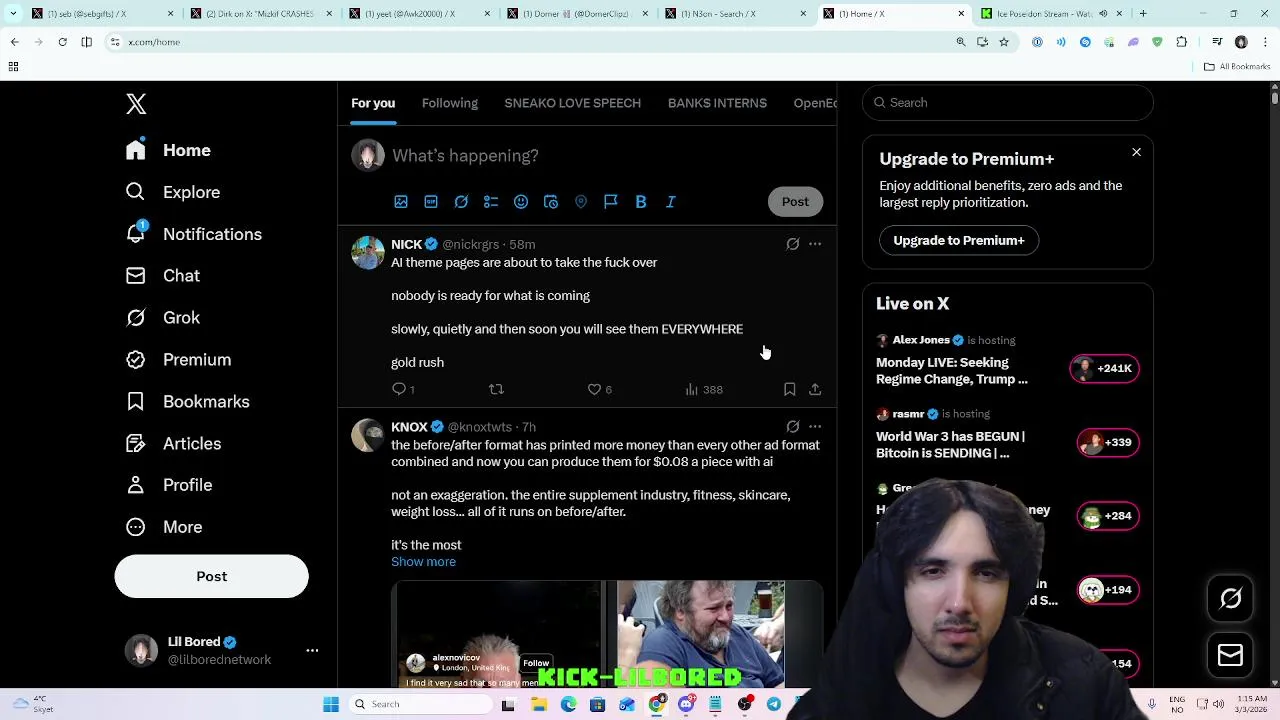
Task: Open Profile in the sidebar
Action: point(169,485)
